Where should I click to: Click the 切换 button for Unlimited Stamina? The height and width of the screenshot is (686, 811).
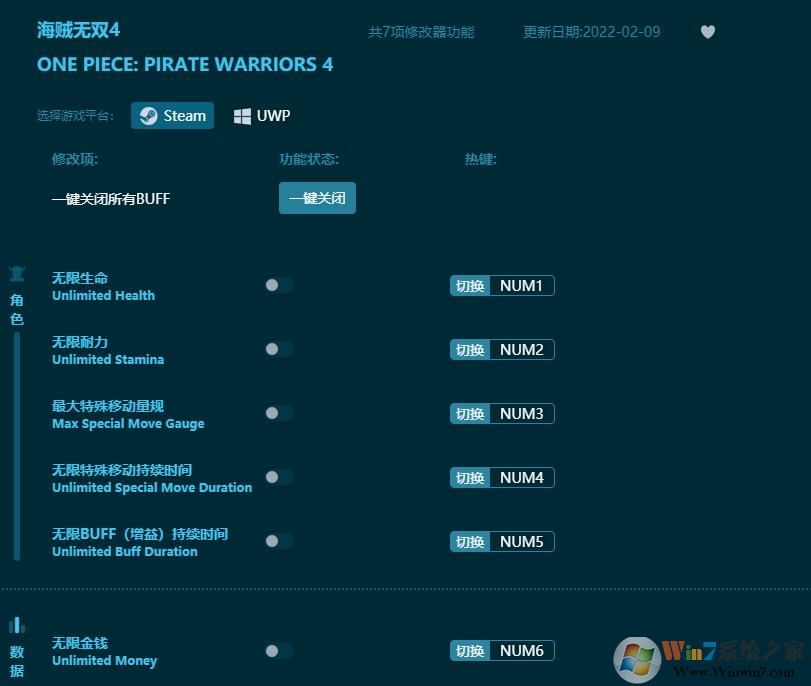pos(469,349)
